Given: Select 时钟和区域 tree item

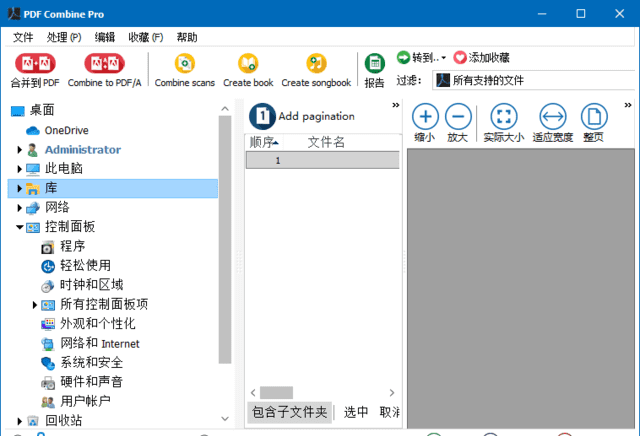Looking at the screenshot, I should pos(91,285).
